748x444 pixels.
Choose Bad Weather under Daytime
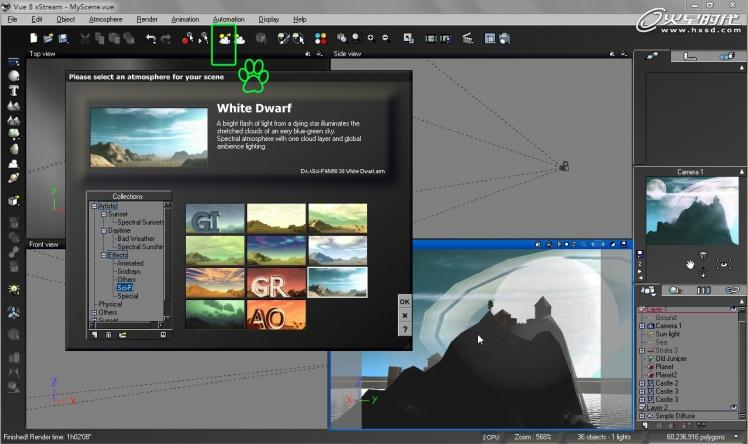pos(136,238)
